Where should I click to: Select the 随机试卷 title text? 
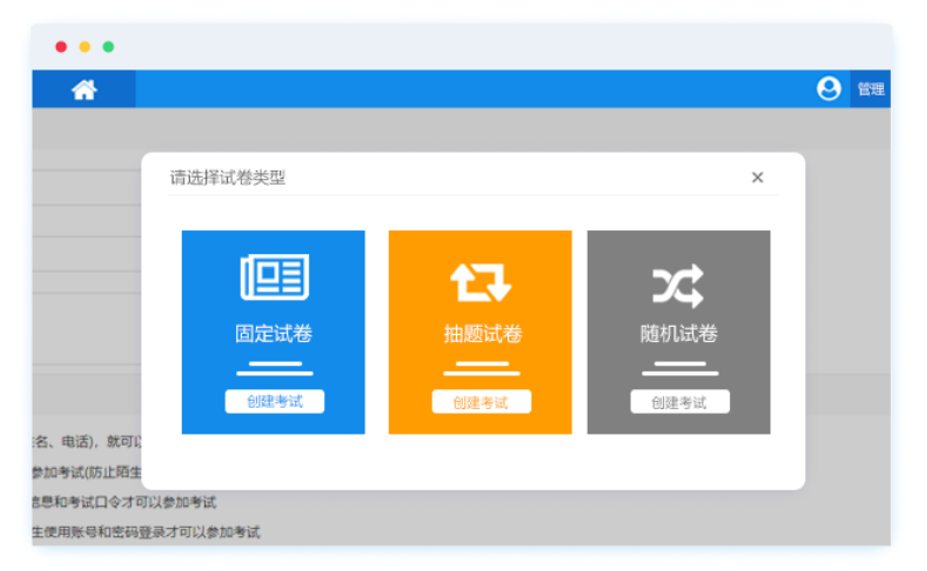click(679, 334)
